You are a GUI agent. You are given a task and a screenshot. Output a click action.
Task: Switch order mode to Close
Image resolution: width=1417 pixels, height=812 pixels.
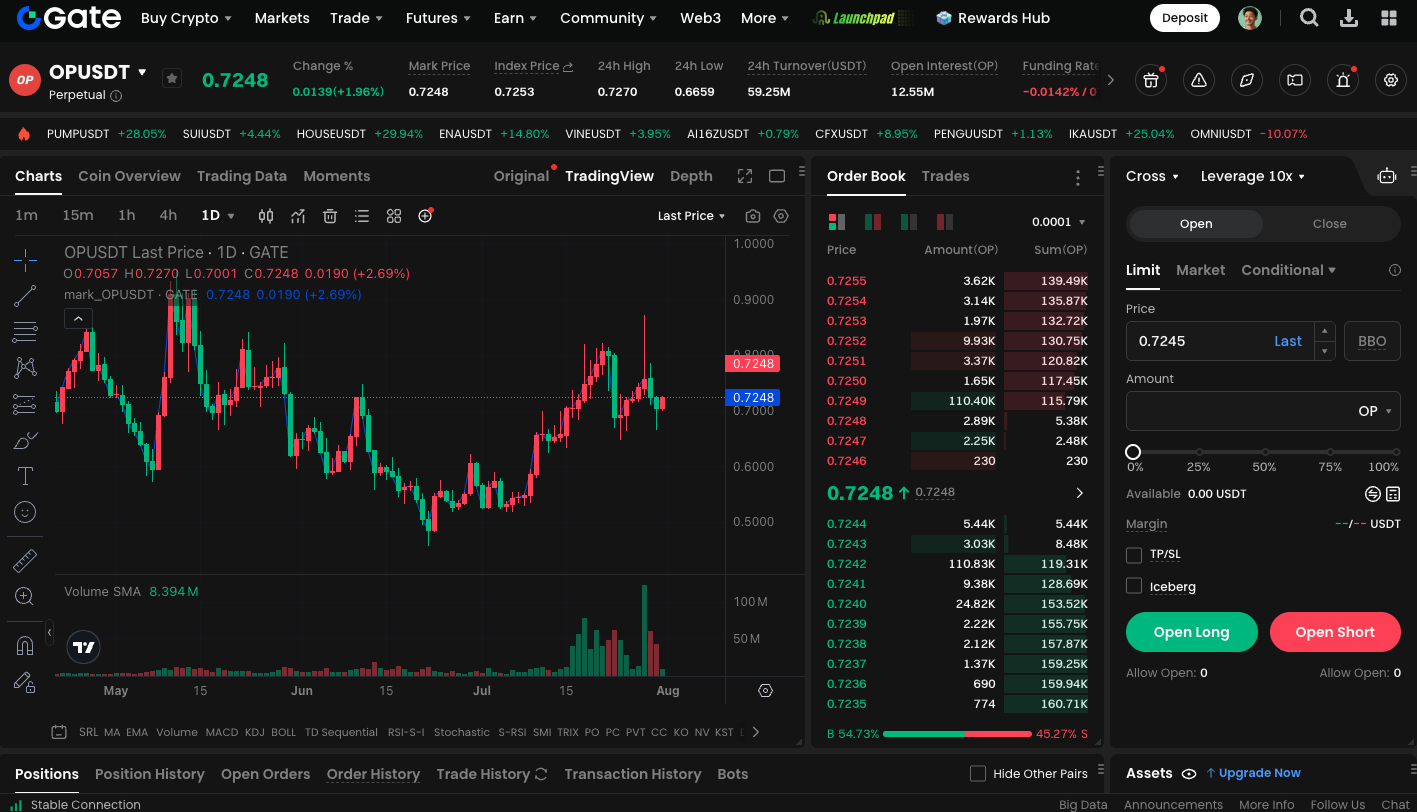(x=1329, y=224)
